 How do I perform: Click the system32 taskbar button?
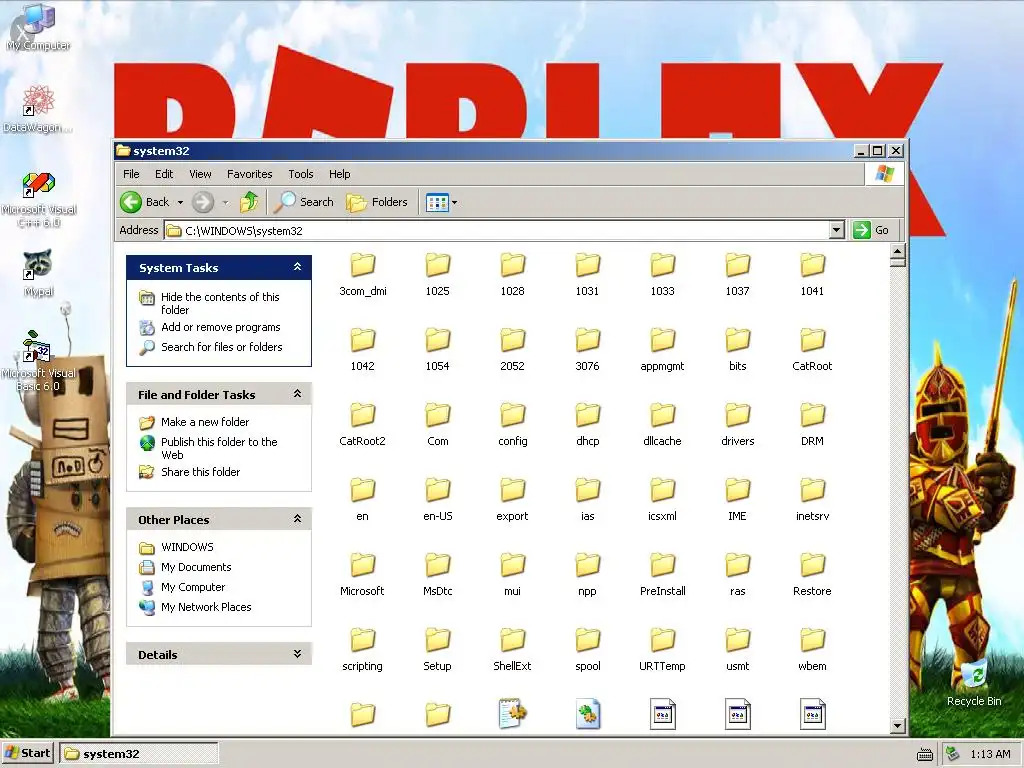[x=138, y=754]
